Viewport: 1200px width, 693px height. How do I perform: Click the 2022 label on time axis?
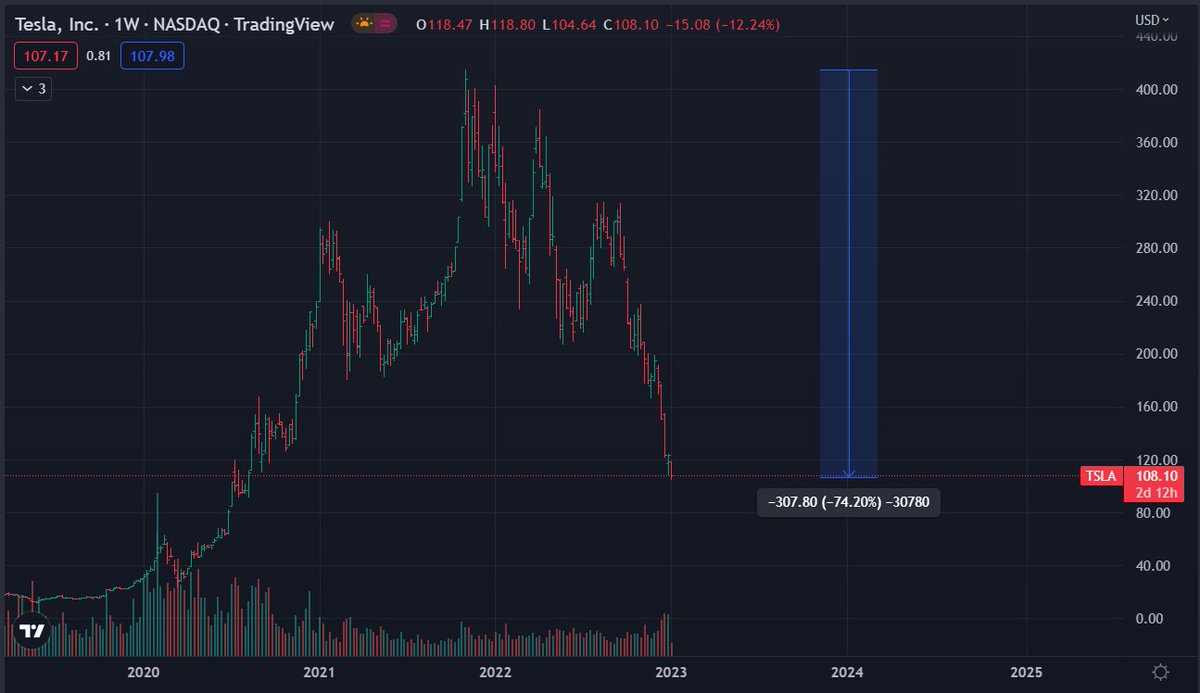click(494, 671)
